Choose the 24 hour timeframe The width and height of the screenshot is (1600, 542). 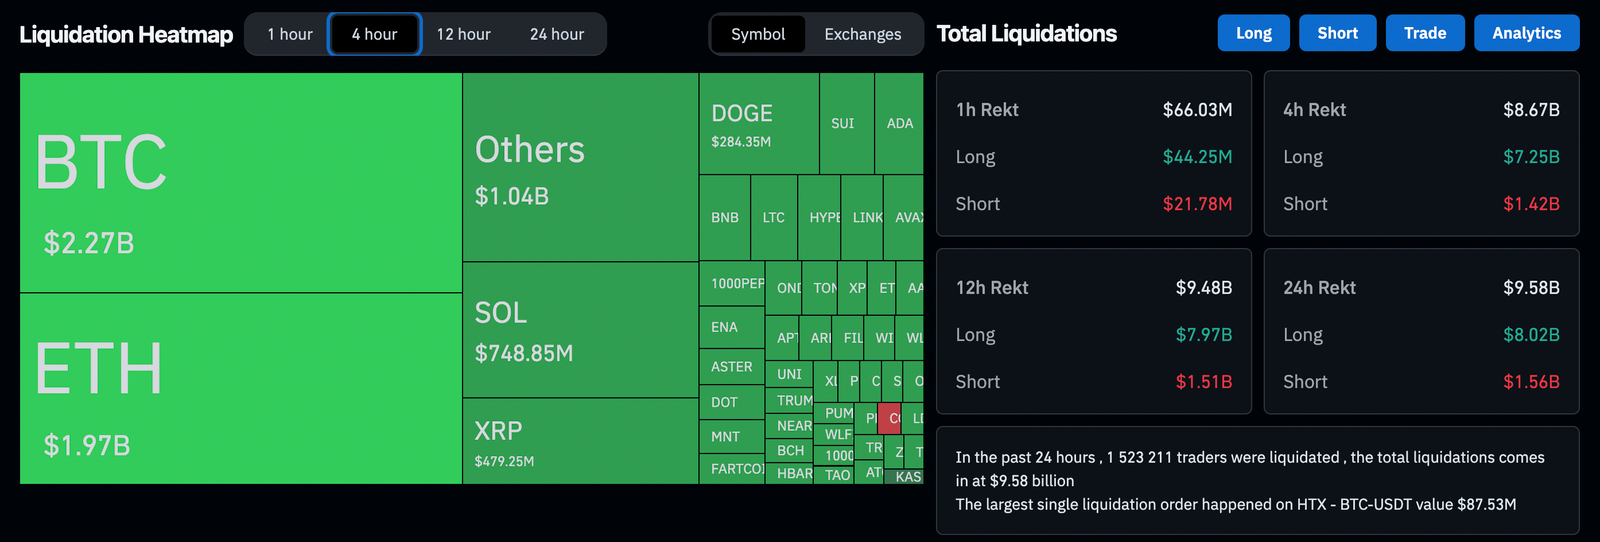(557, 34)
